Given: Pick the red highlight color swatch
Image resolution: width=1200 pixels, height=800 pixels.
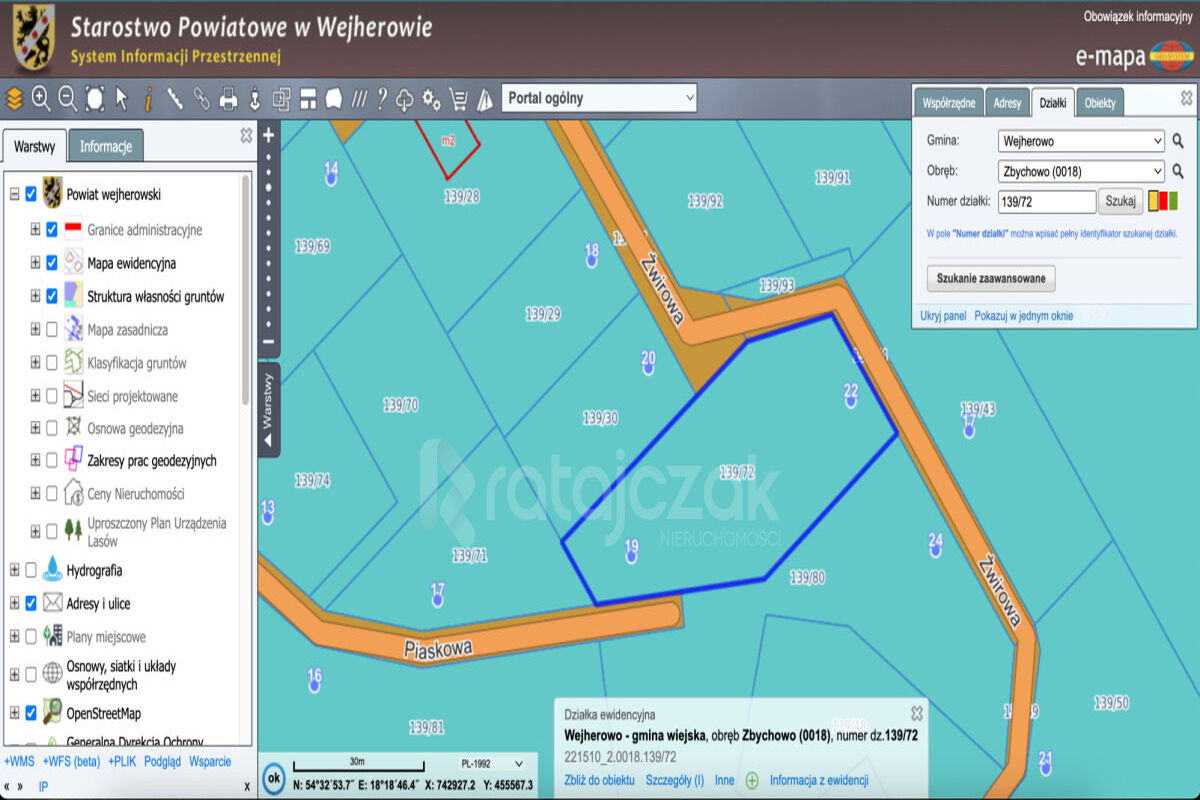Looking at the screenshot, I should 1163,201.
